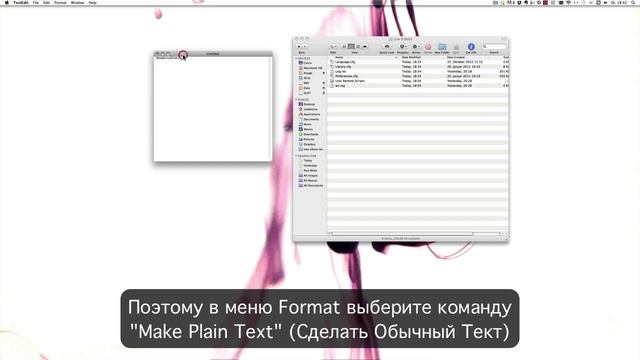Go forward in the Finder window
This screenshot has height=360, width=640.
click(304, 47)
